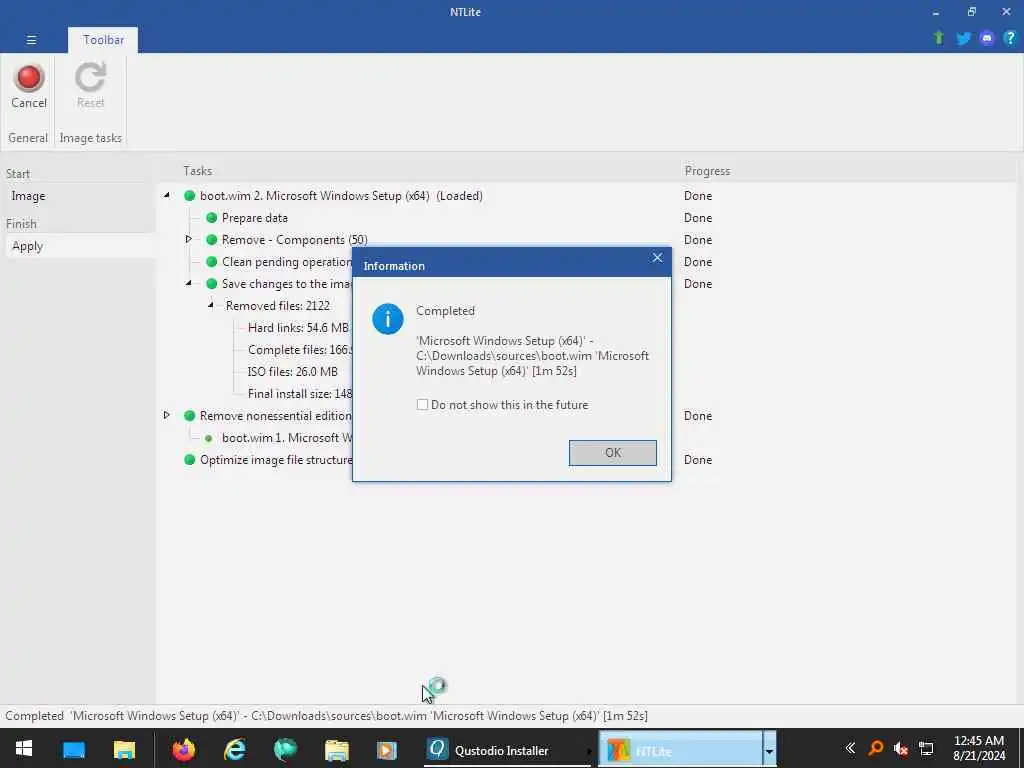Click green dot beside Remove nonessential editions
This screenshot has height=768, width=1024.
click(x=189, y=416)
